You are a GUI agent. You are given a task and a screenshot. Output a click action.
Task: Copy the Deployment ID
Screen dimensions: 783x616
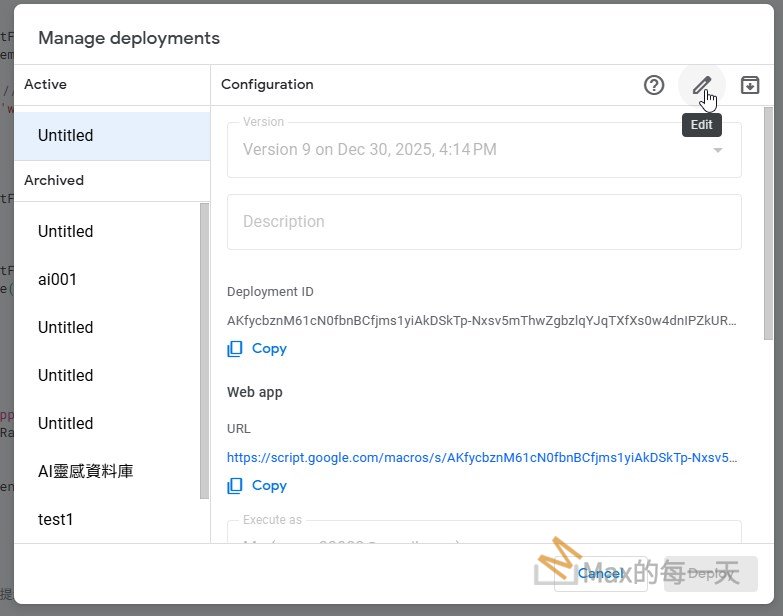(258, 349)
